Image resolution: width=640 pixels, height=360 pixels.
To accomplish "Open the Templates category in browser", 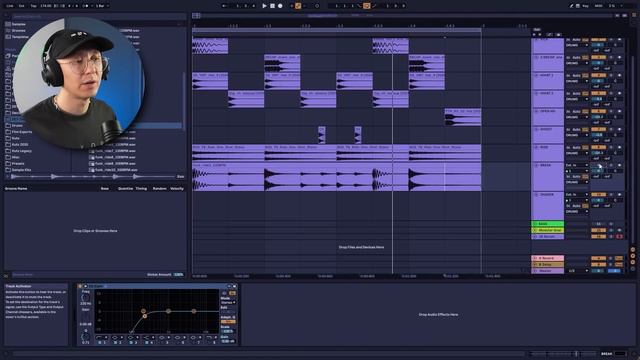I will pyautogui.click(x=20, y=37).
